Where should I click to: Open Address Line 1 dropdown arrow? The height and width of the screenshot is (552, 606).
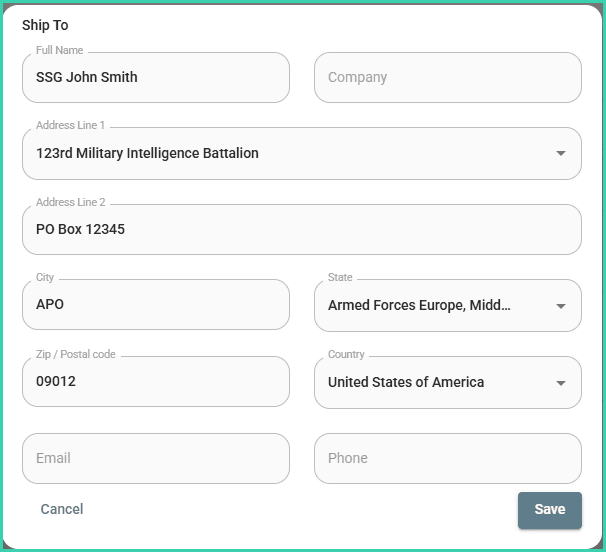pyautogui.click(x=560, y=154)
